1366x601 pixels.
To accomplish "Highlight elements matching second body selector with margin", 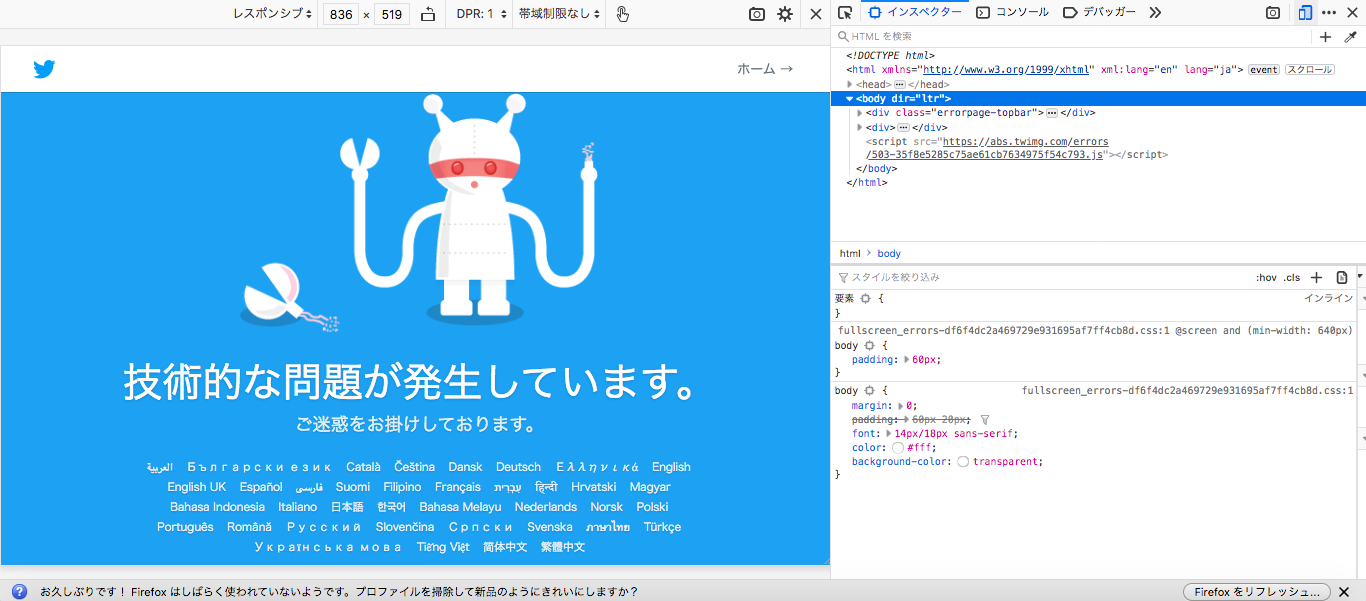I will click(x=869, y=391).
